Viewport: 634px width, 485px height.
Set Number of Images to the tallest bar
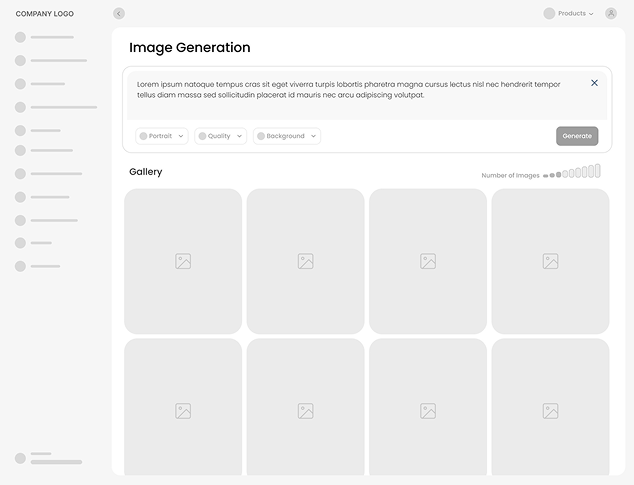click(597, 171)
